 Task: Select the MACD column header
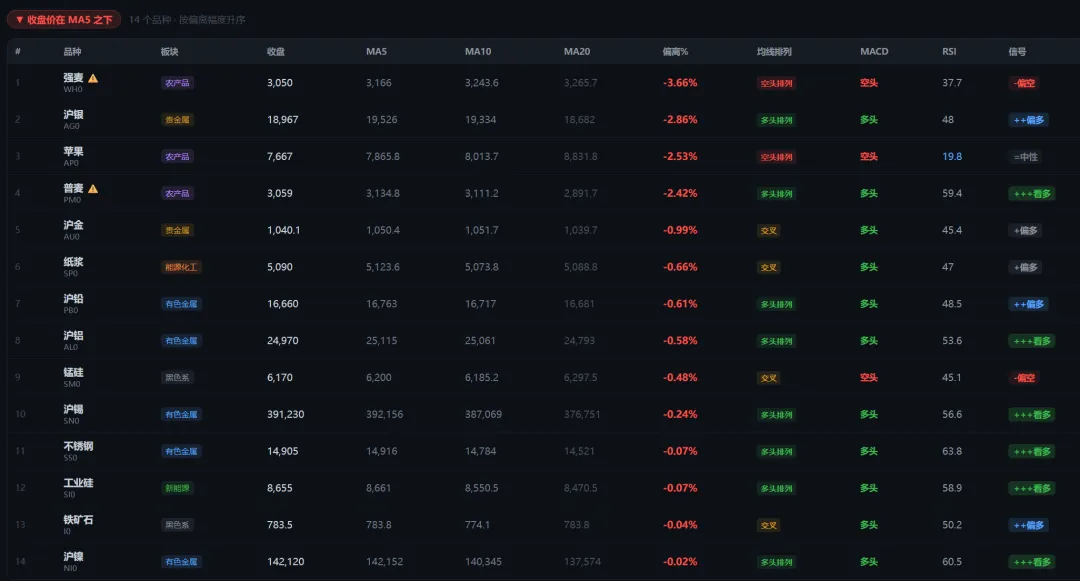point(873,51)
